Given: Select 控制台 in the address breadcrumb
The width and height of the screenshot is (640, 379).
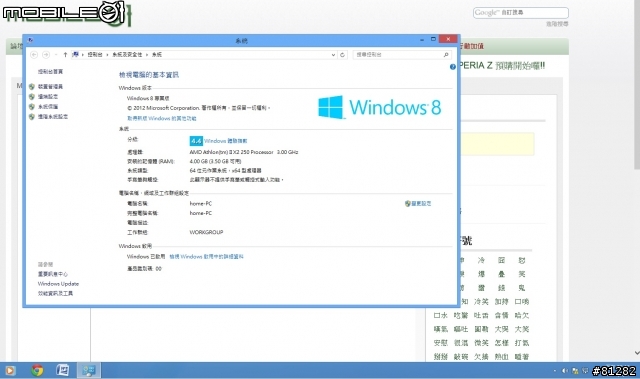Looking at the screenshot, I should 95,55.
